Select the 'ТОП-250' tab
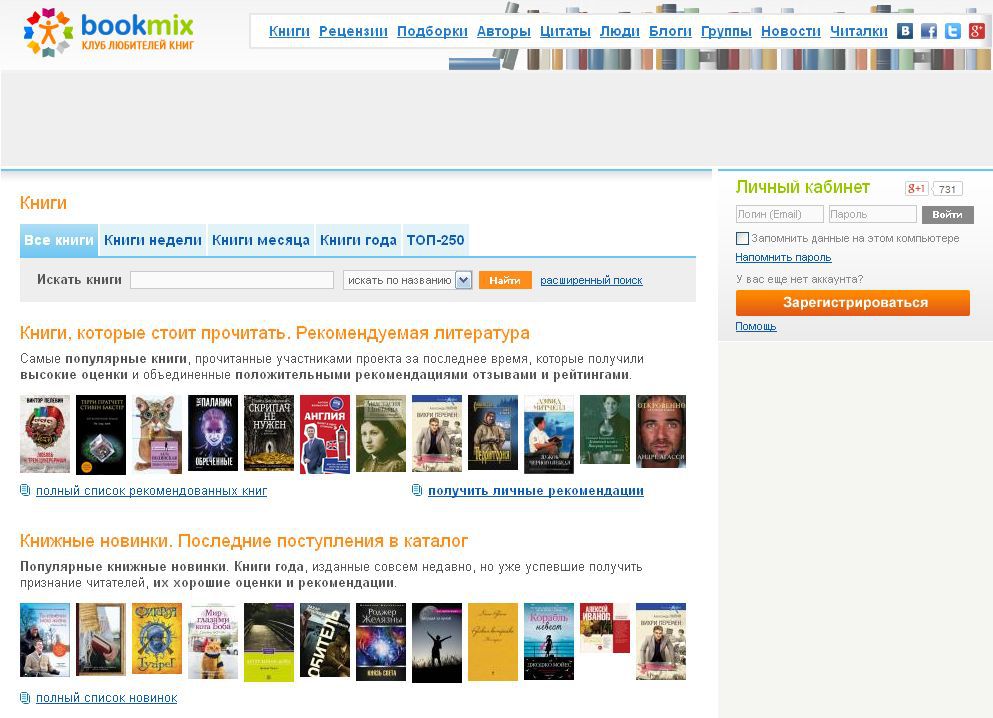The width and height of the screenshot is (993, 718). (435, 240)
